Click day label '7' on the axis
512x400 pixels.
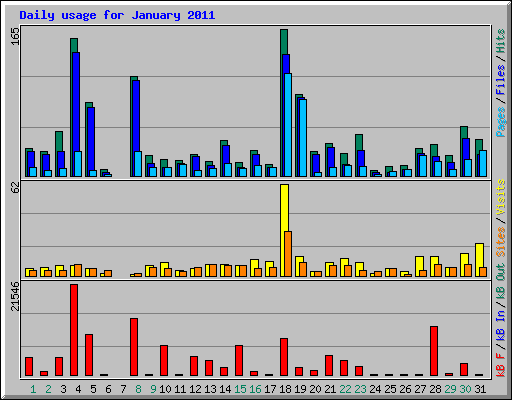[123, 389]
